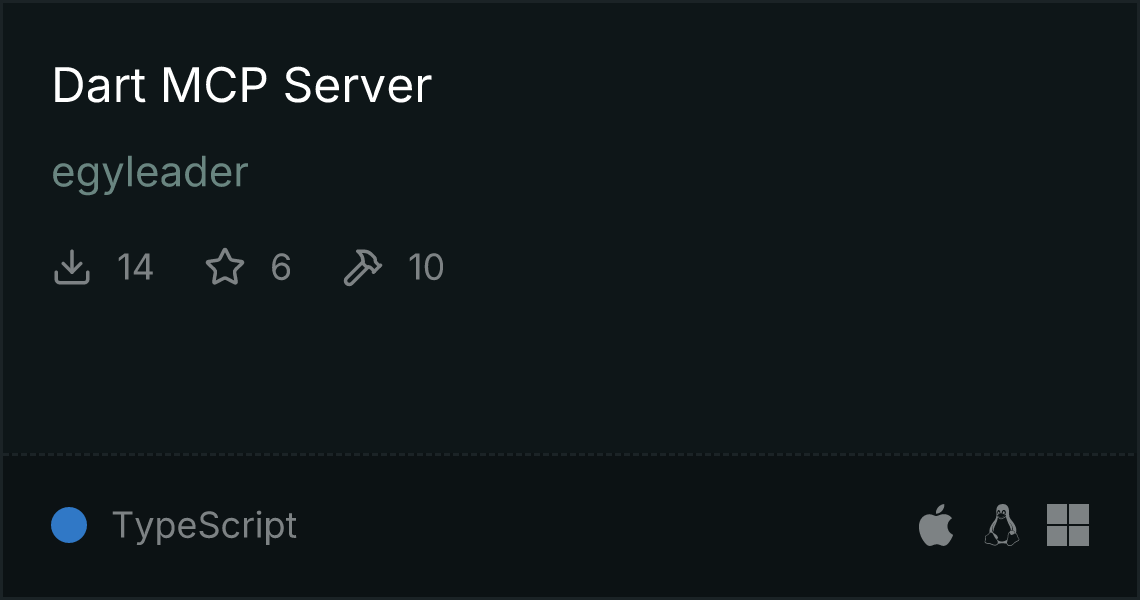Click the word Server in the title

(x=358, y=85)
